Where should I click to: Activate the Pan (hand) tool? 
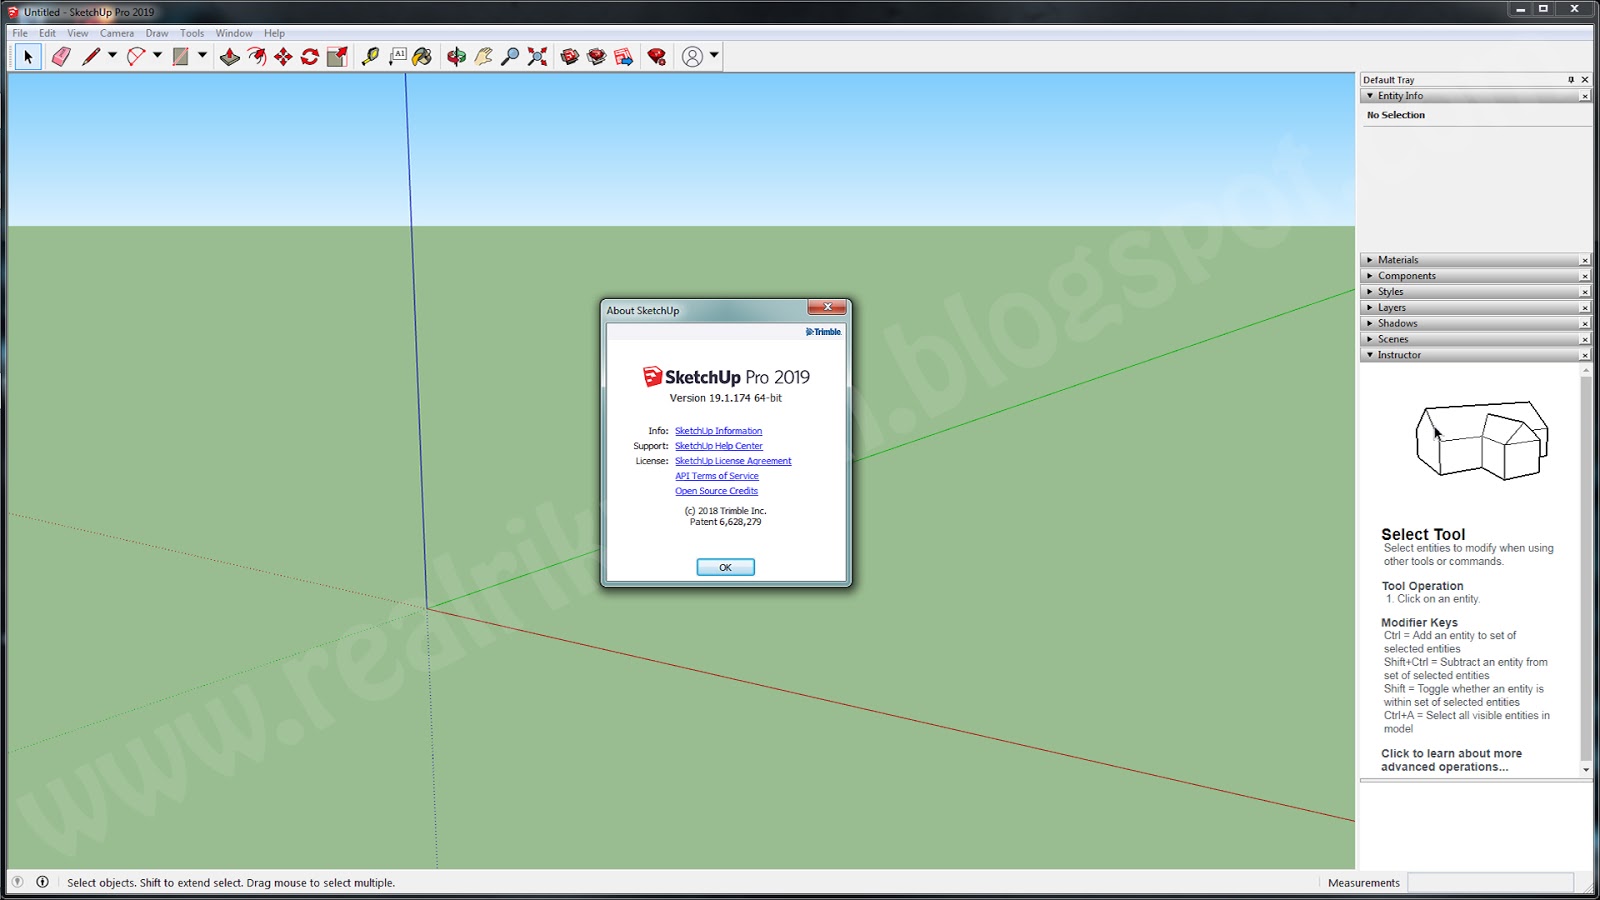(x=481, y=58)
